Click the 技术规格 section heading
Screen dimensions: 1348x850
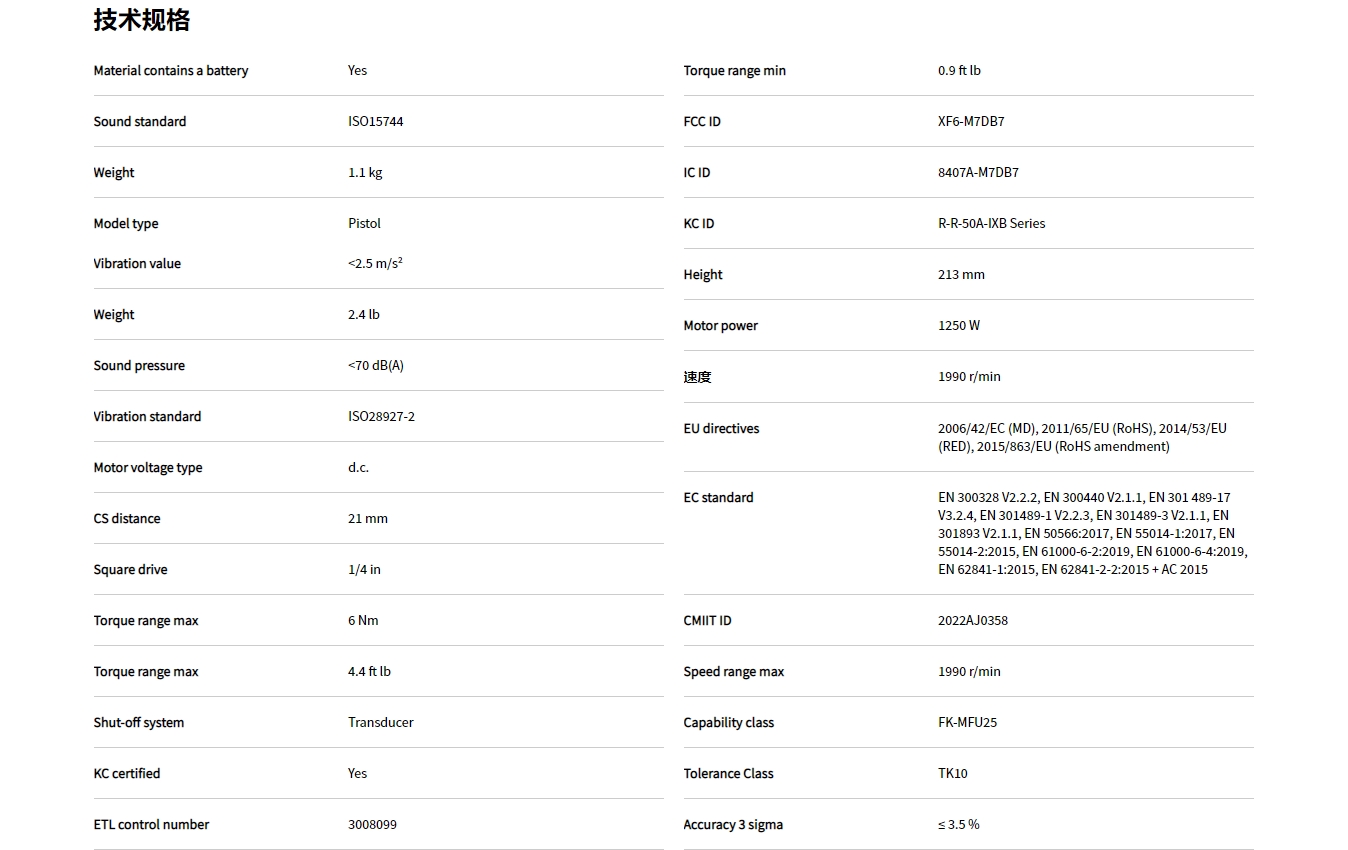click(141, 20)
